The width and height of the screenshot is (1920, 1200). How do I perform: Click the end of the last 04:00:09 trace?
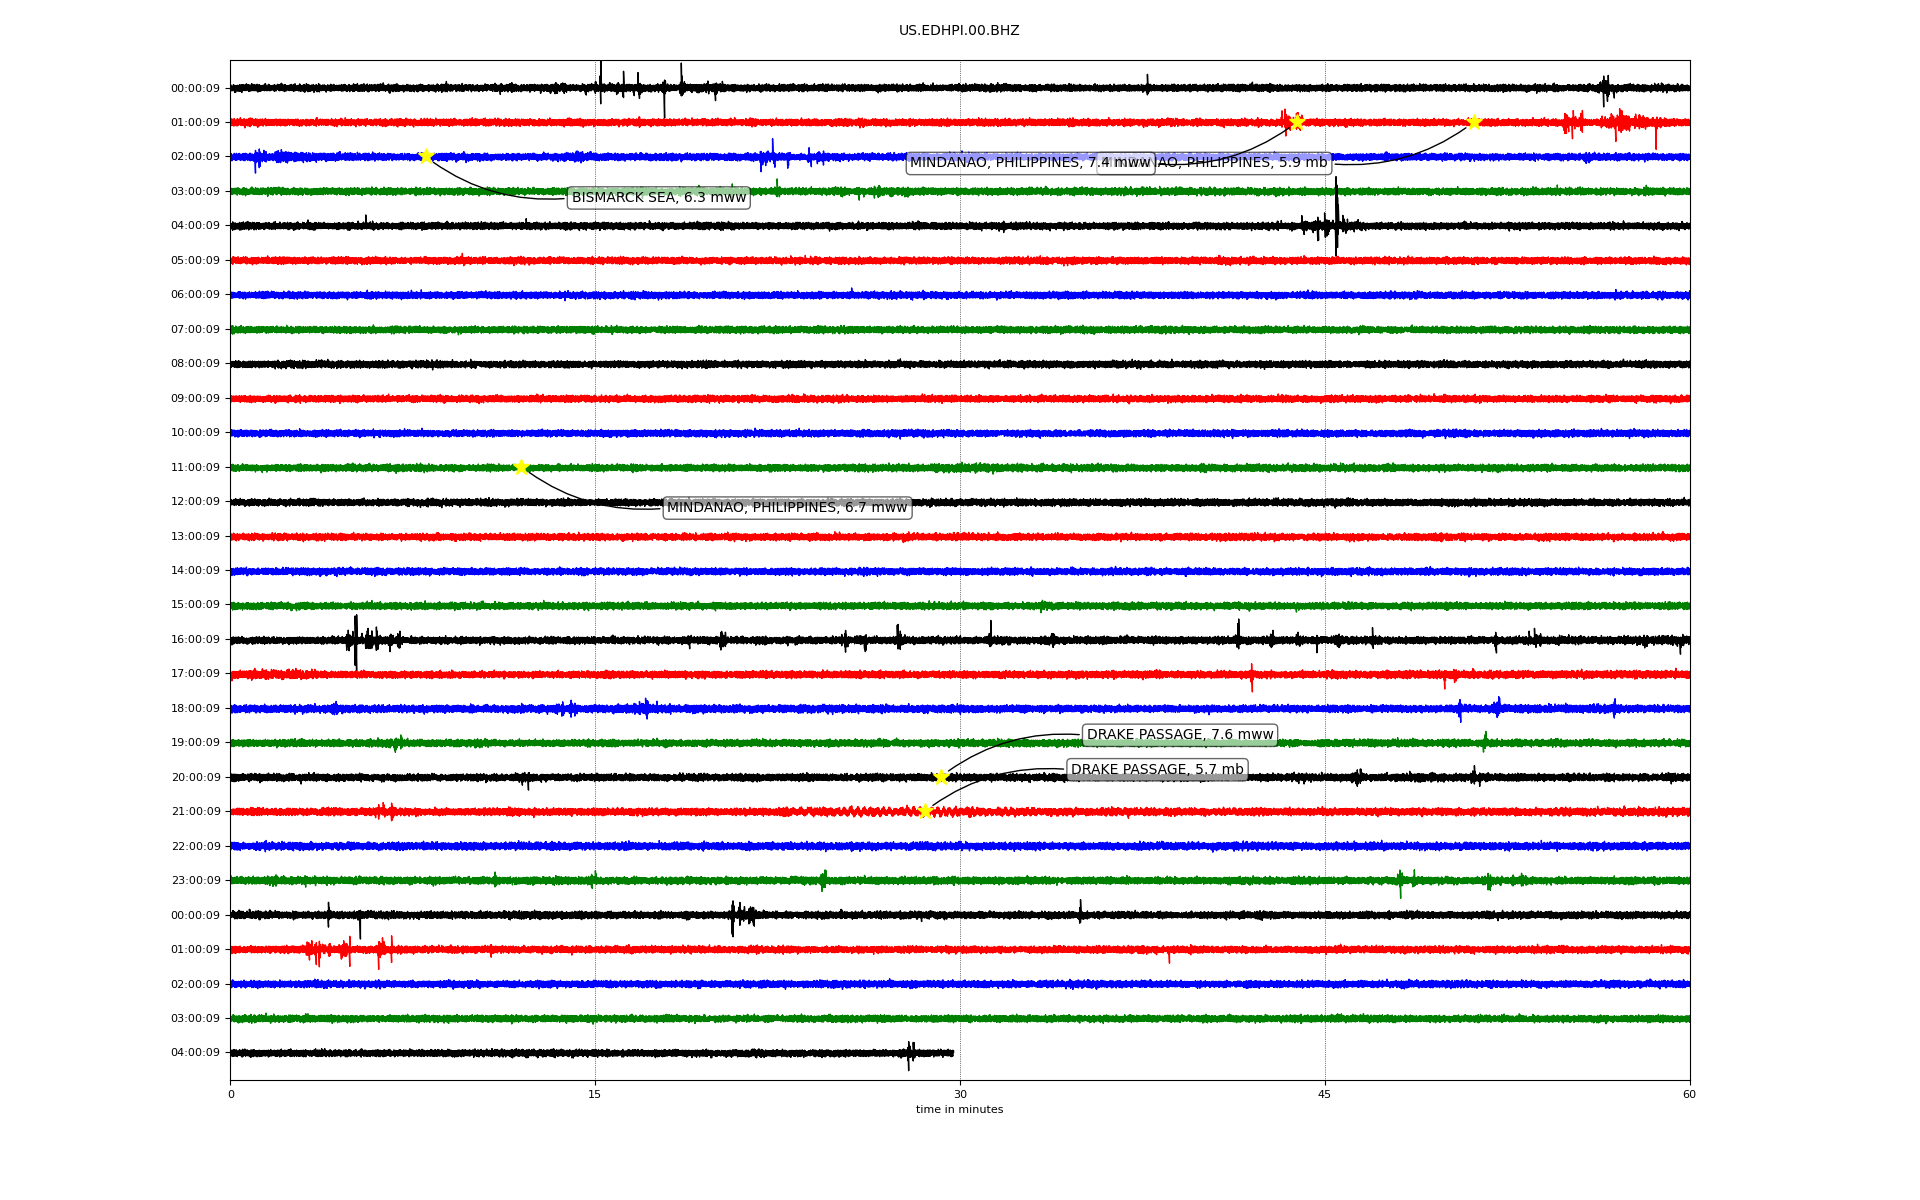(x=952, y=1053)
